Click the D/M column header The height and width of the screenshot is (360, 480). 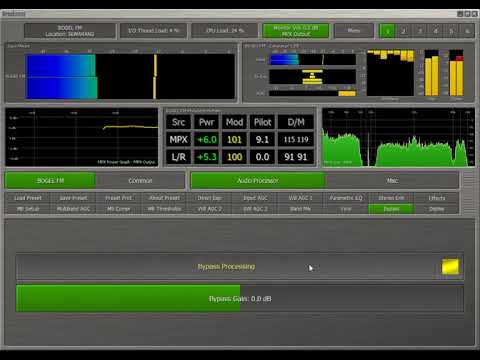(x=296, y=122)
